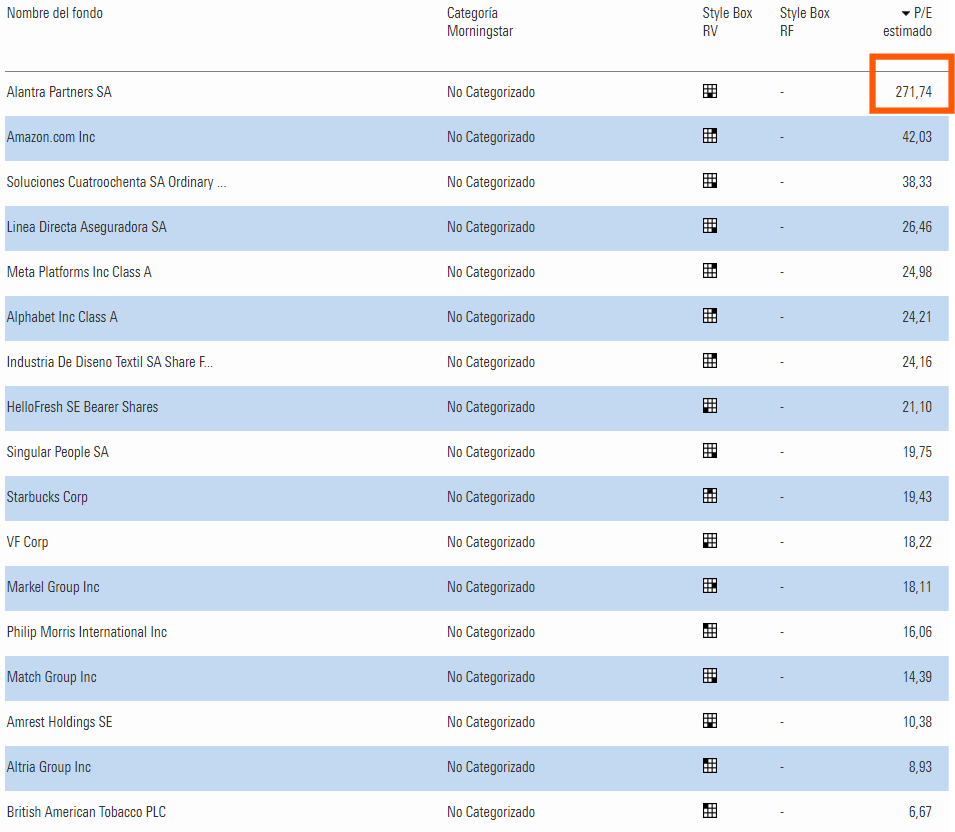955x832 pixels.
Task: Click Style Box icon in Soluciones Cuatroochenta row
Action: tap(710, 181)
